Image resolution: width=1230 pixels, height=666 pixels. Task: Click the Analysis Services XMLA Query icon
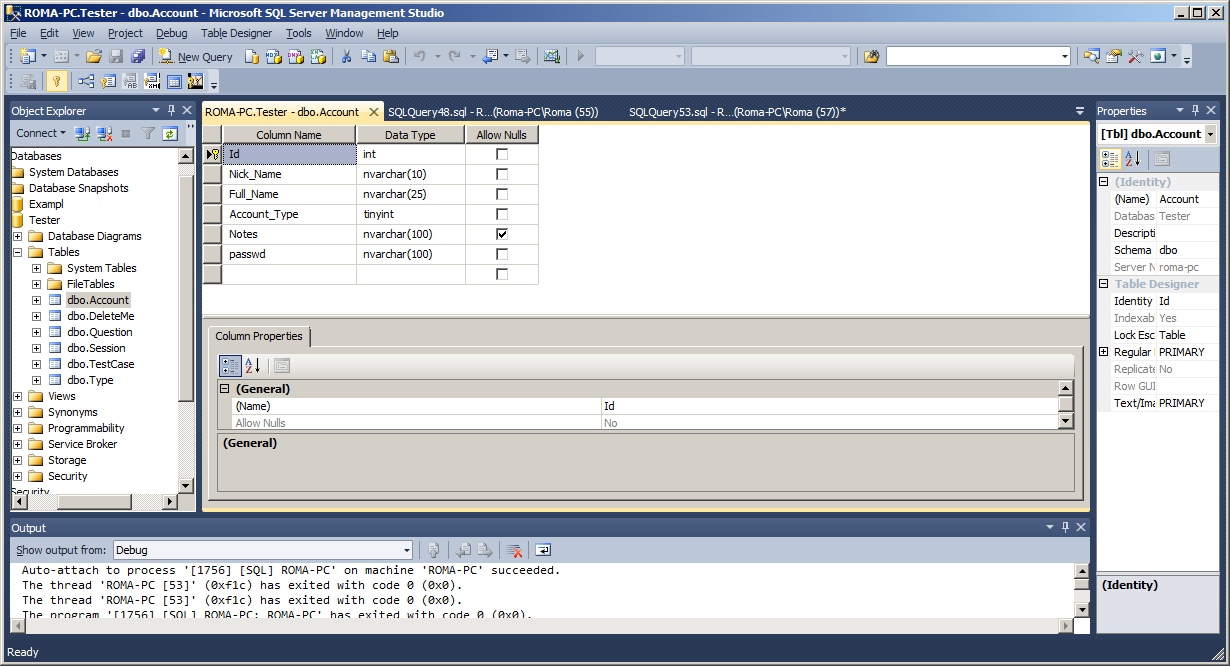[318, 57]
